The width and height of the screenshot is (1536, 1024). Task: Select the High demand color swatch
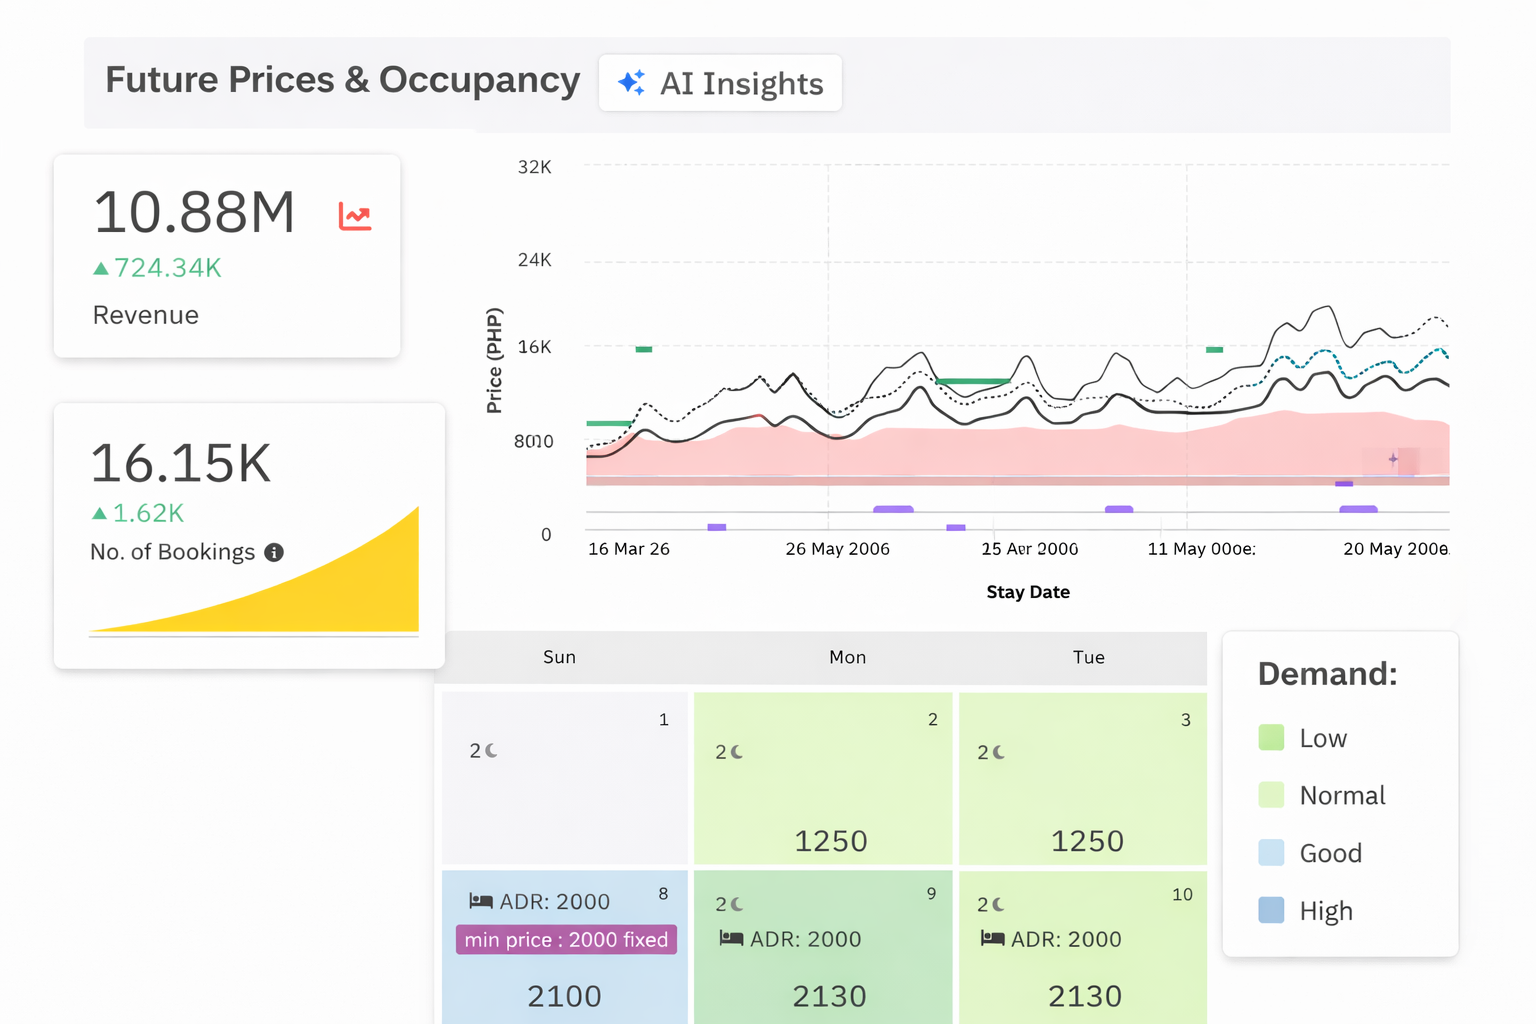point(1271,910)
